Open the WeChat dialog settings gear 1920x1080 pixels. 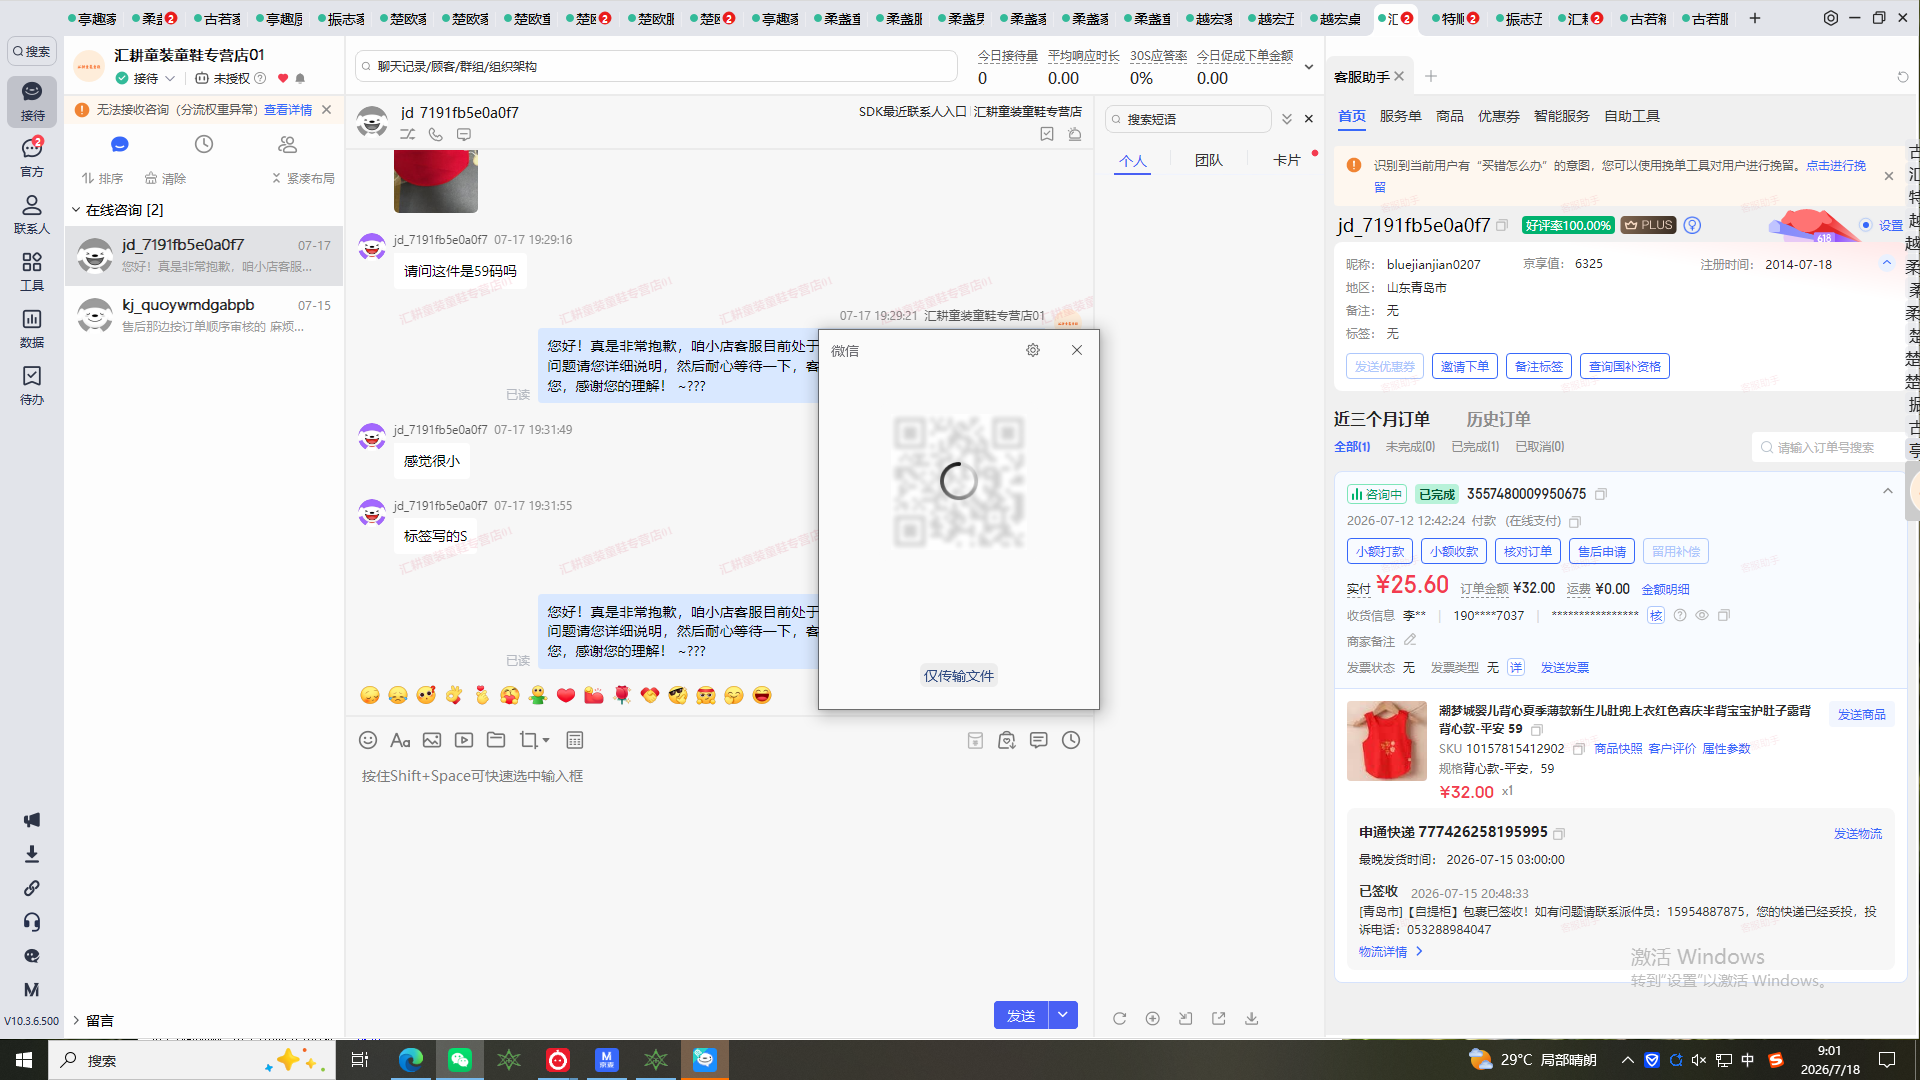[1033, 350]
